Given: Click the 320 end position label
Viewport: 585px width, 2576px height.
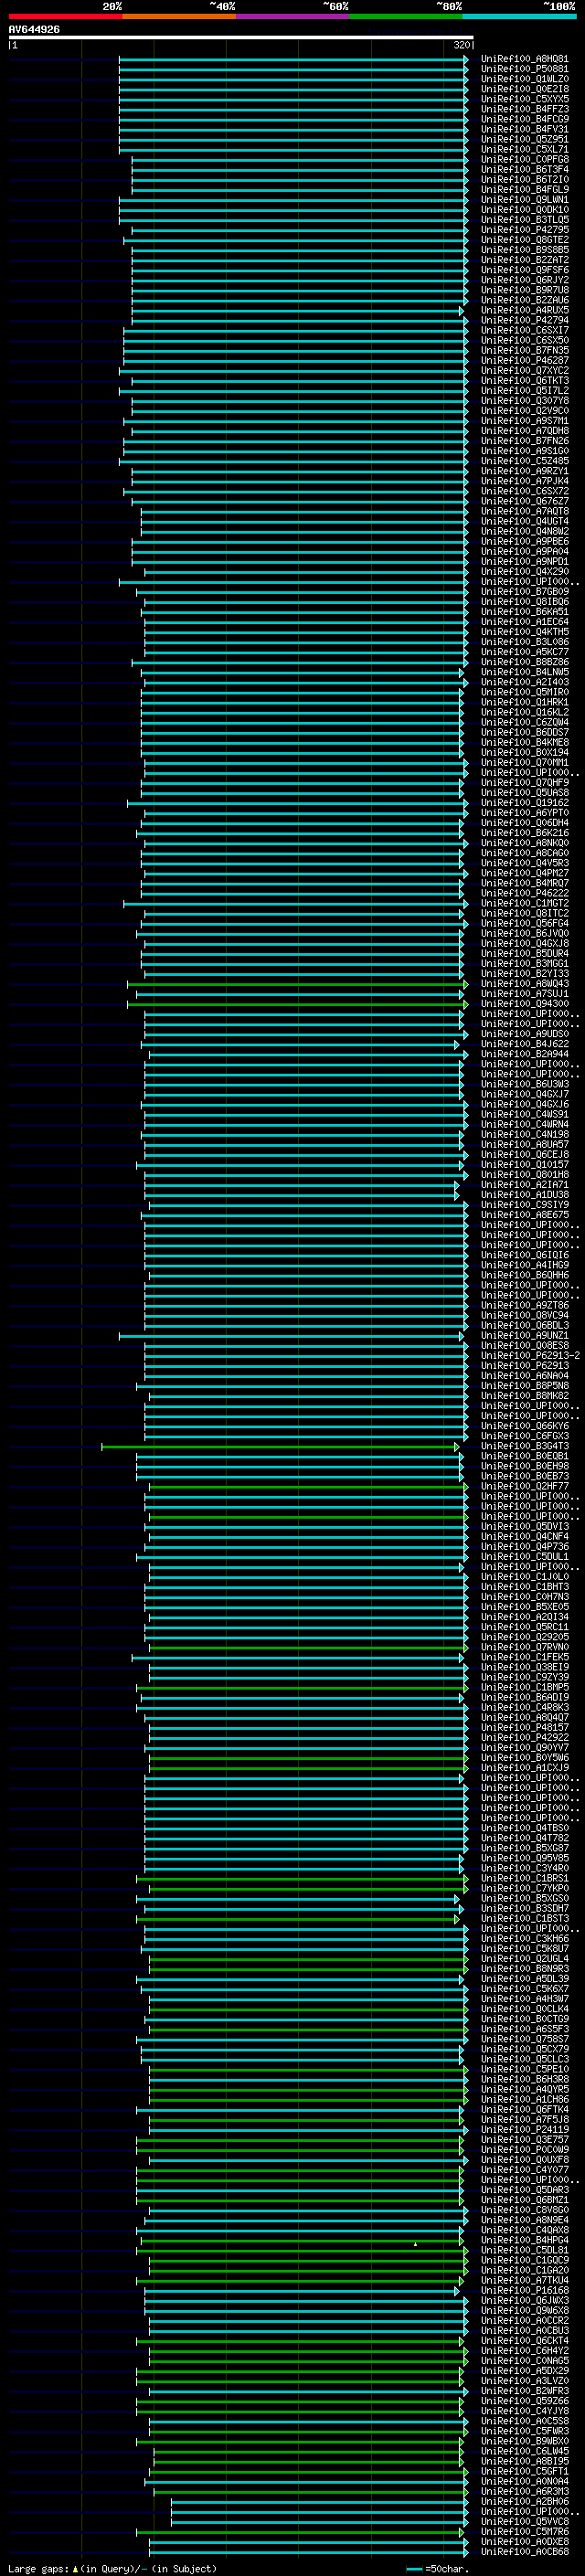Looking at the screenshot, I should [462, 45].
